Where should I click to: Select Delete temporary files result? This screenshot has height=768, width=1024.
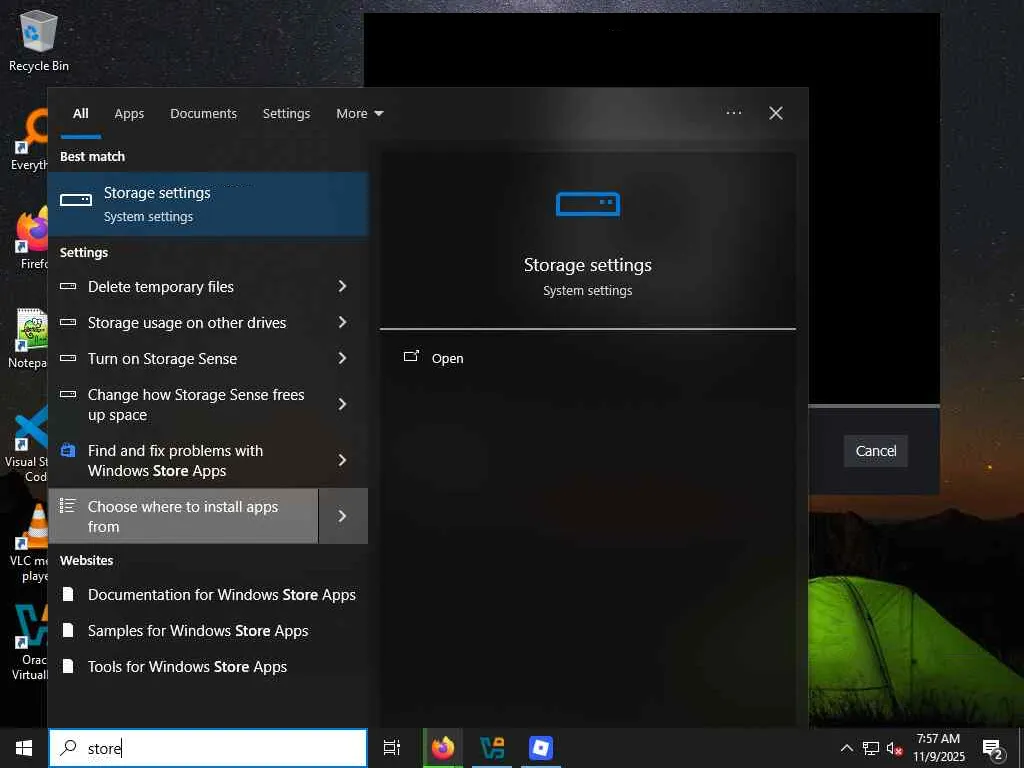[184, 286]
